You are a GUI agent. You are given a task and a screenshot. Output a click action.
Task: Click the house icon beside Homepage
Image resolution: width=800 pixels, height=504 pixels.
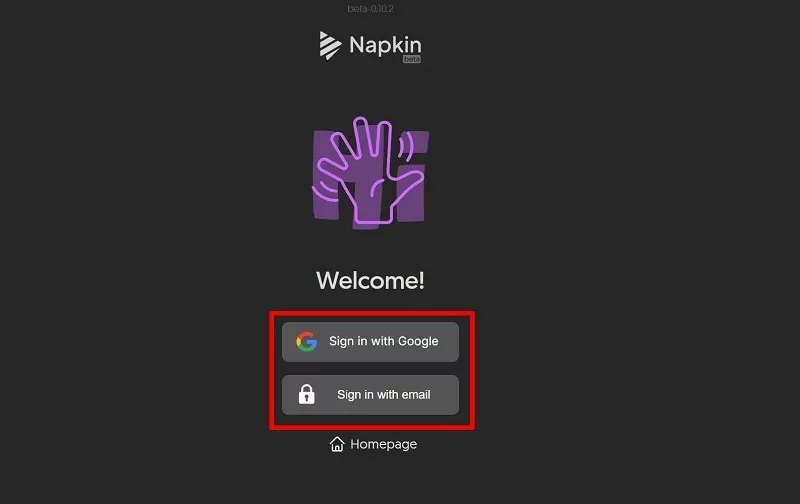click(x=337, y=444)
